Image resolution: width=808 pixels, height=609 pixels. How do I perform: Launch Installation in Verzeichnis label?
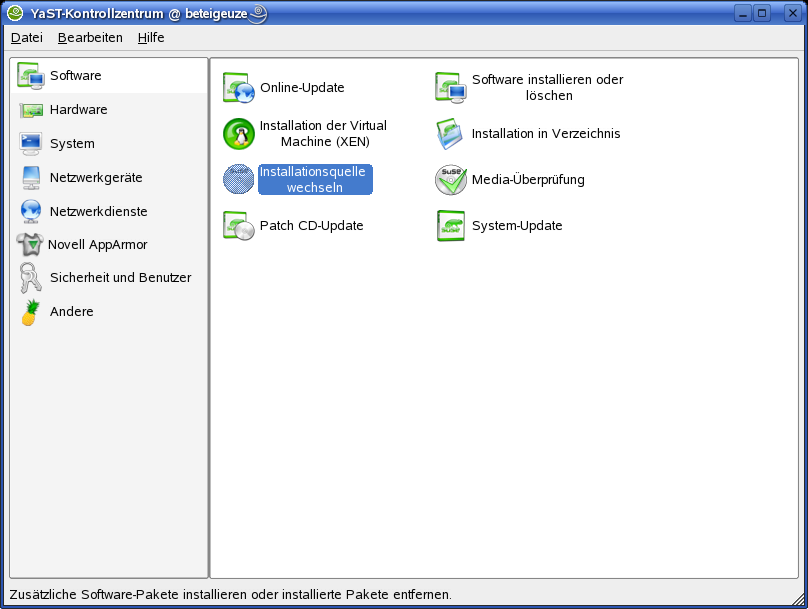546,134
